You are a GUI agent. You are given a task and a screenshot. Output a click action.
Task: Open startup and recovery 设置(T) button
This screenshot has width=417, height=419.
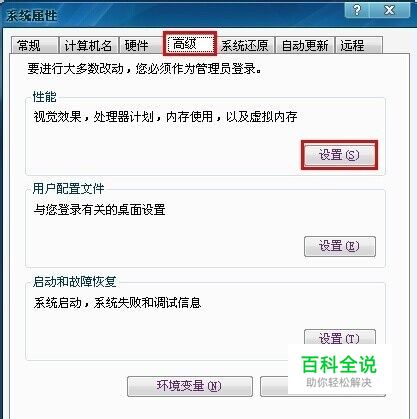(340, 337)
